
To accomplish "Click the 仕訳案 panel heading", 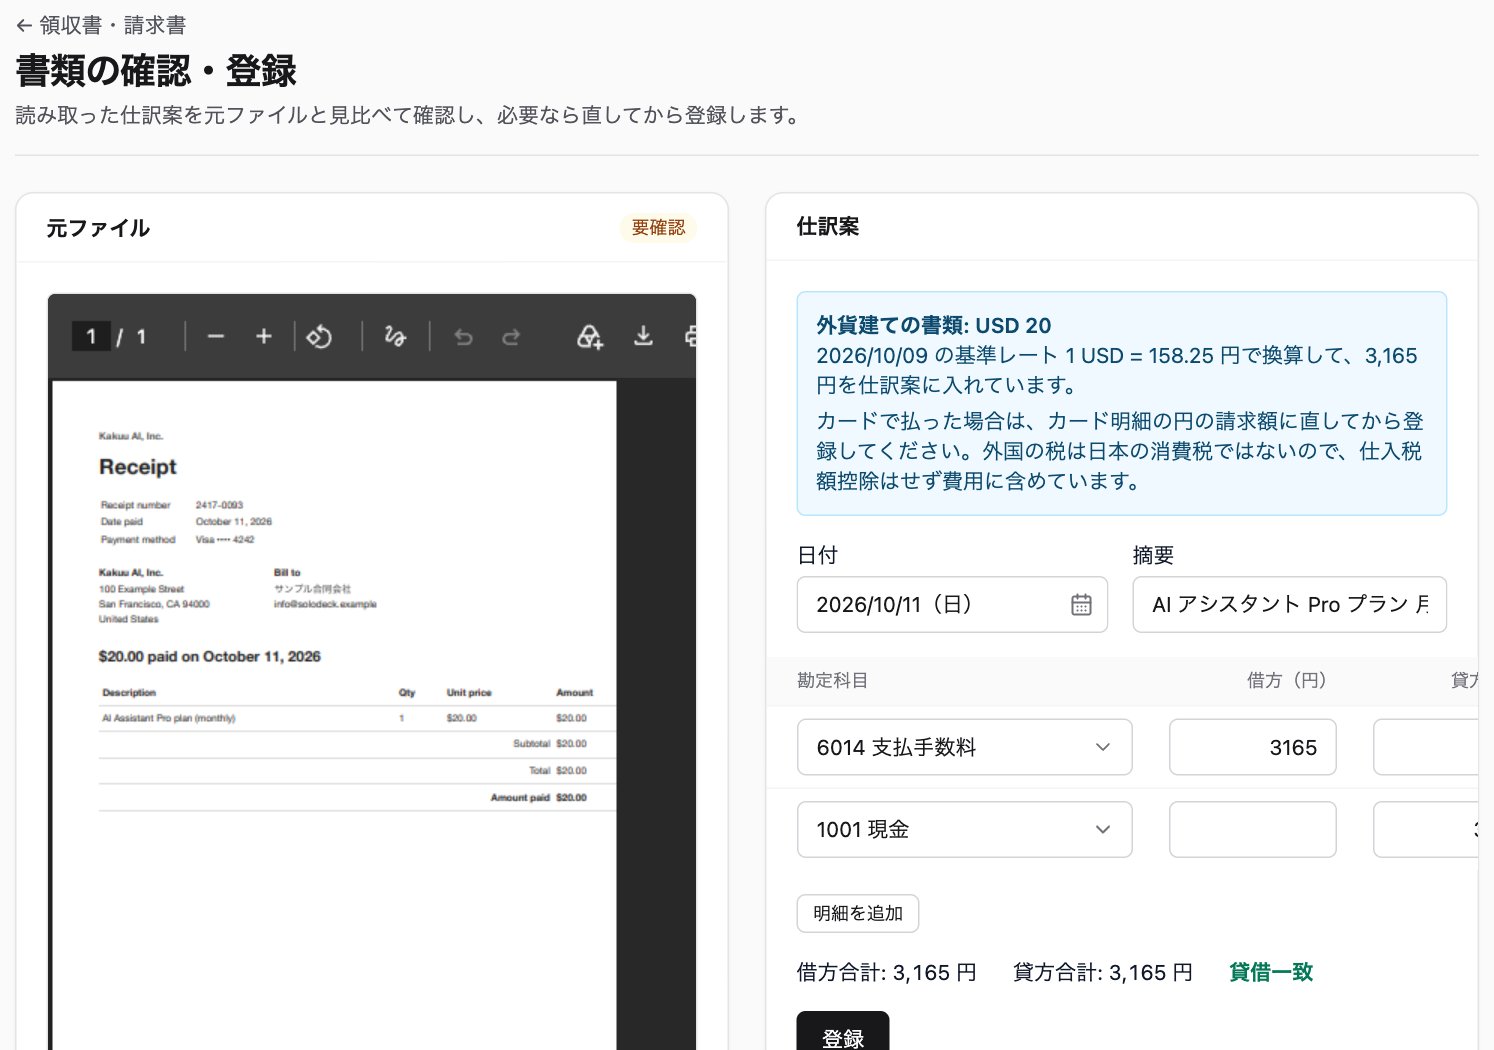I will [828, 227].
